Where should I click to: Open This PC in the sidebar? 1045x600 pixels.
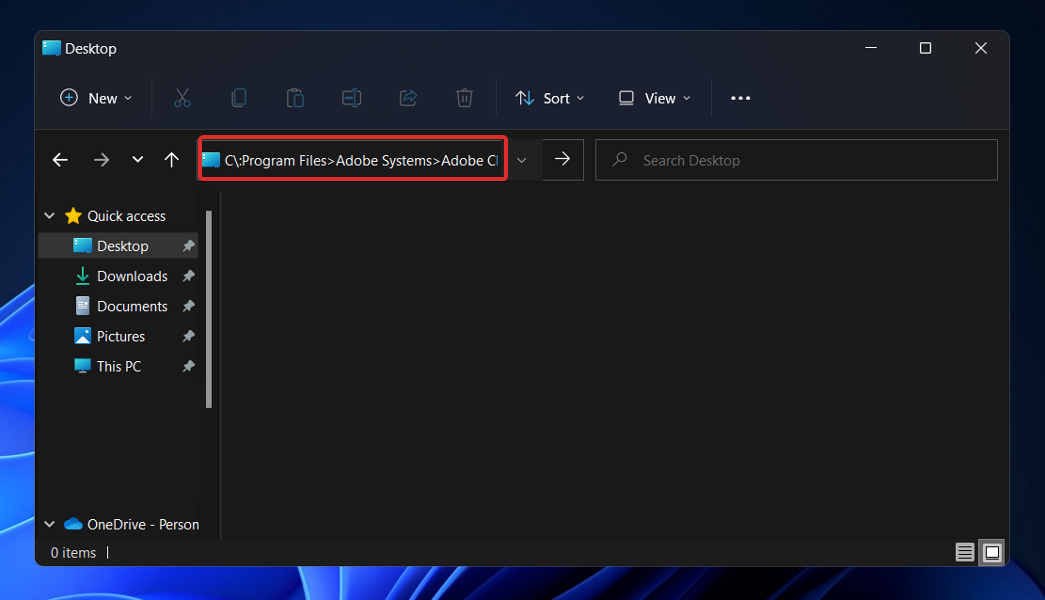(x=119, y=366)
